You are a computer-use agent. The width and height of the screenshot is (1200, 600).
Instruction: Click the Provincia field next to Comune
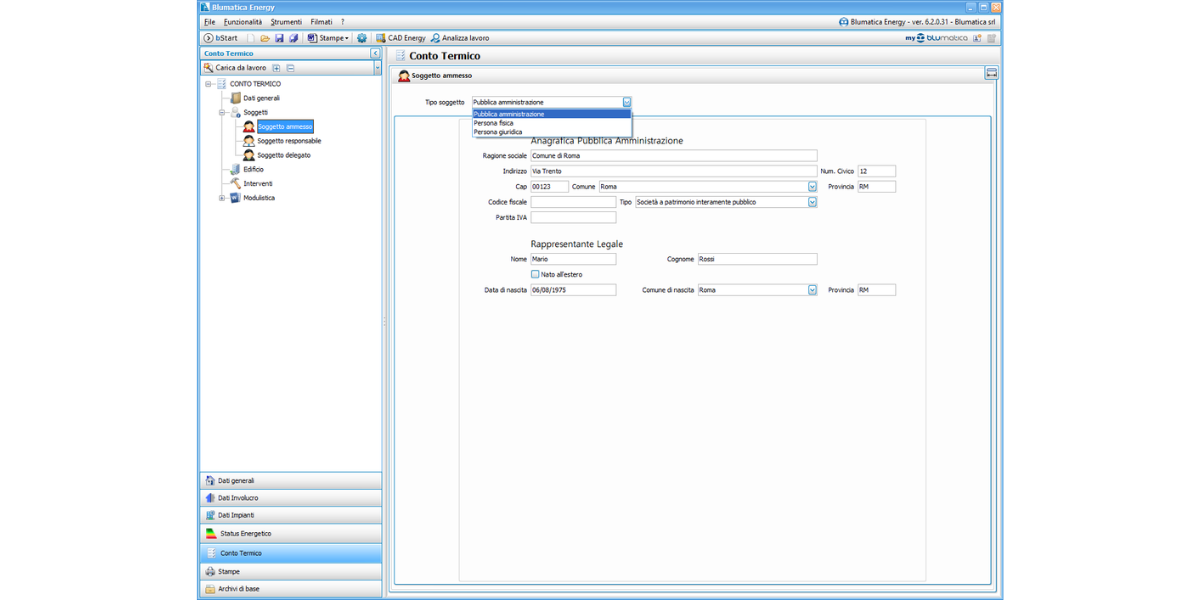pyautogui.click(x=877, y=187)
